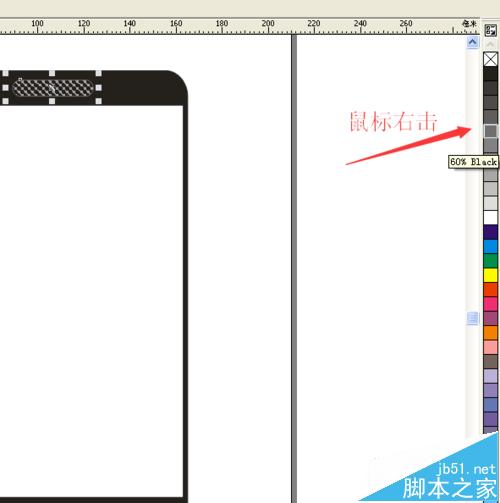Click the vertical scrollbar thumb
500x503 pixels.
pyautogui.click(x=472, y=318)
